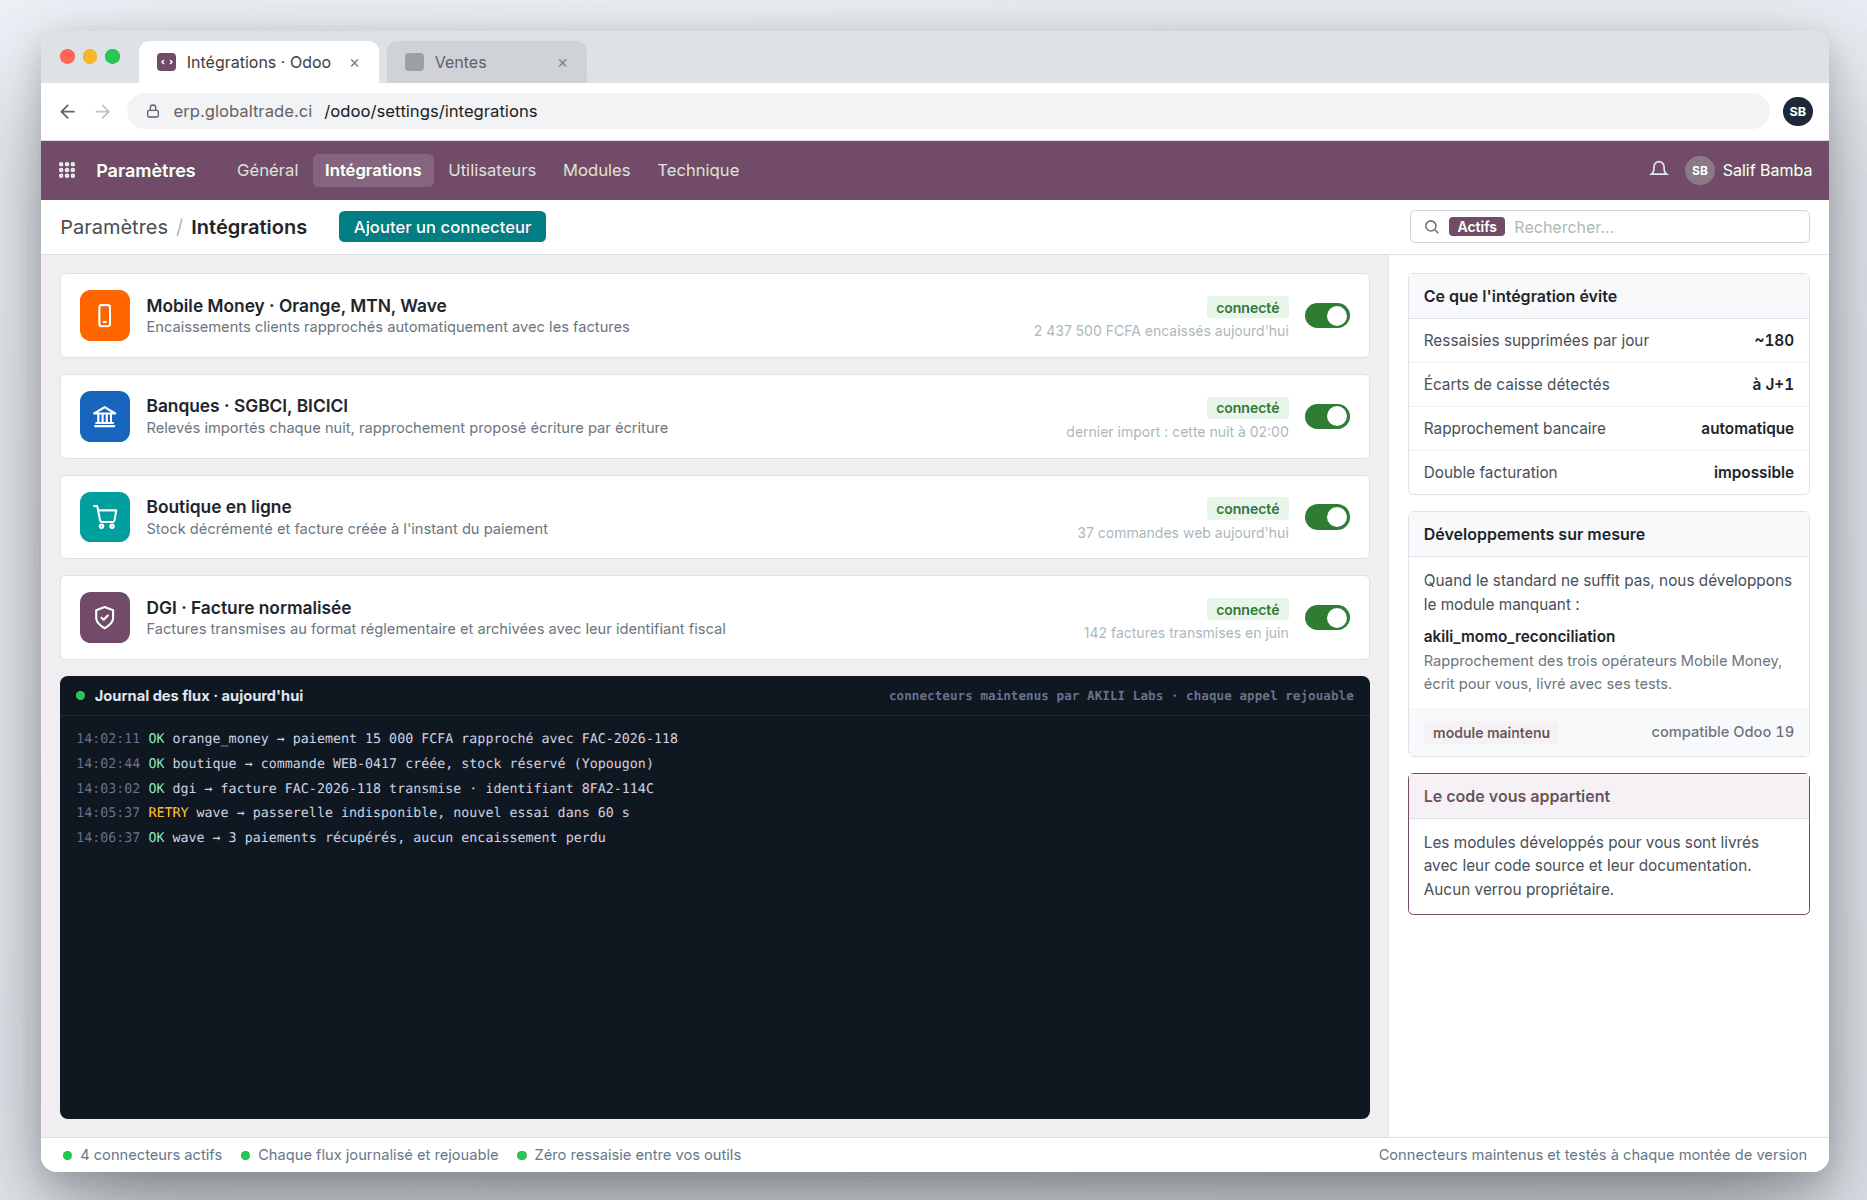This screenshot has height=1200, width=1867.
Task: Click the Intégrations tab favicon
Action: 167,62
